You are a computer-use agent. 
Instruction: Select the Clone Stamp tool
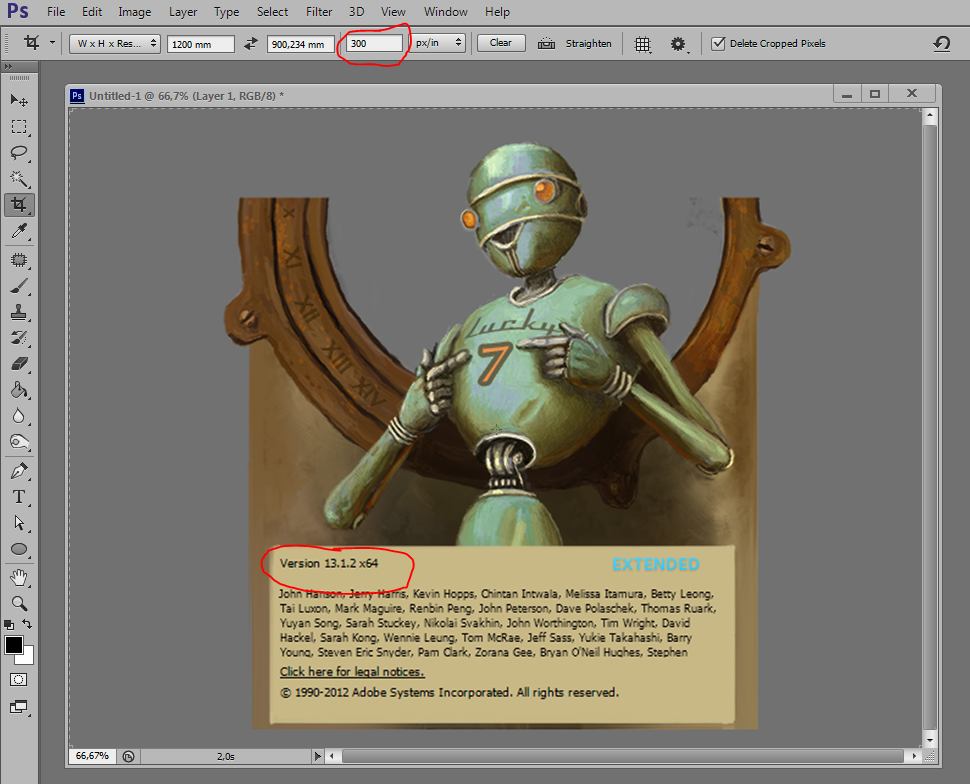coord(19,312)
